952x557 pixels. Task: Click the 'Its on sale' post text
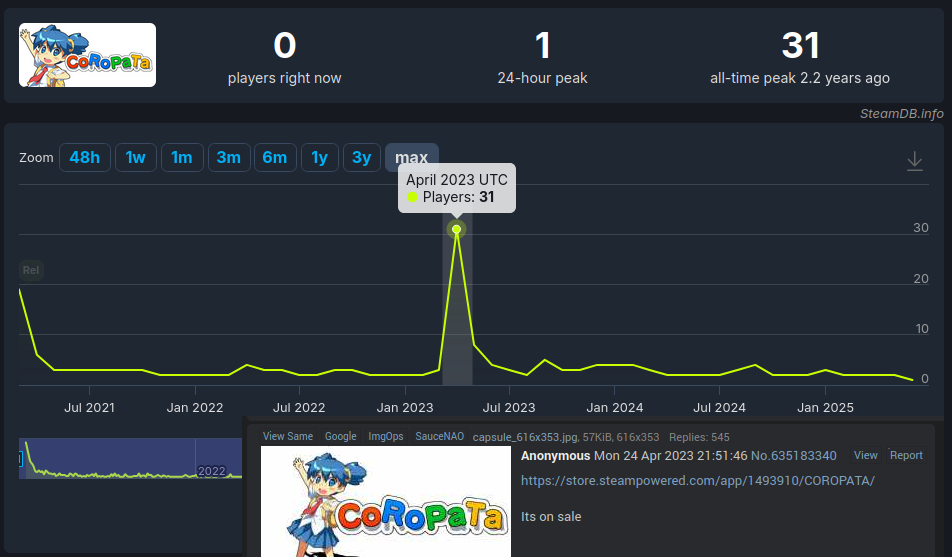(551, 517)
